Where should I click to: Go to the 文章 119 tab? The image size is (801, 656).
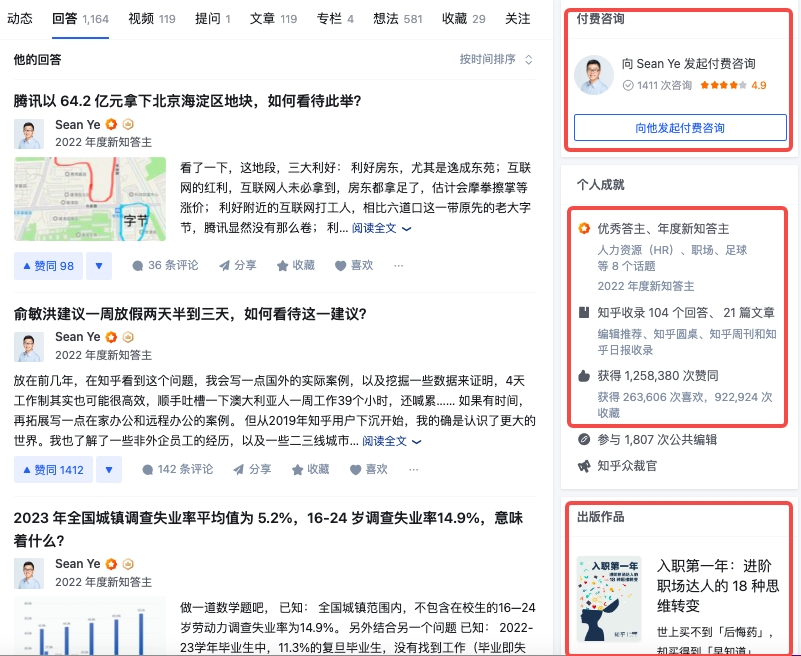point(273,19)
